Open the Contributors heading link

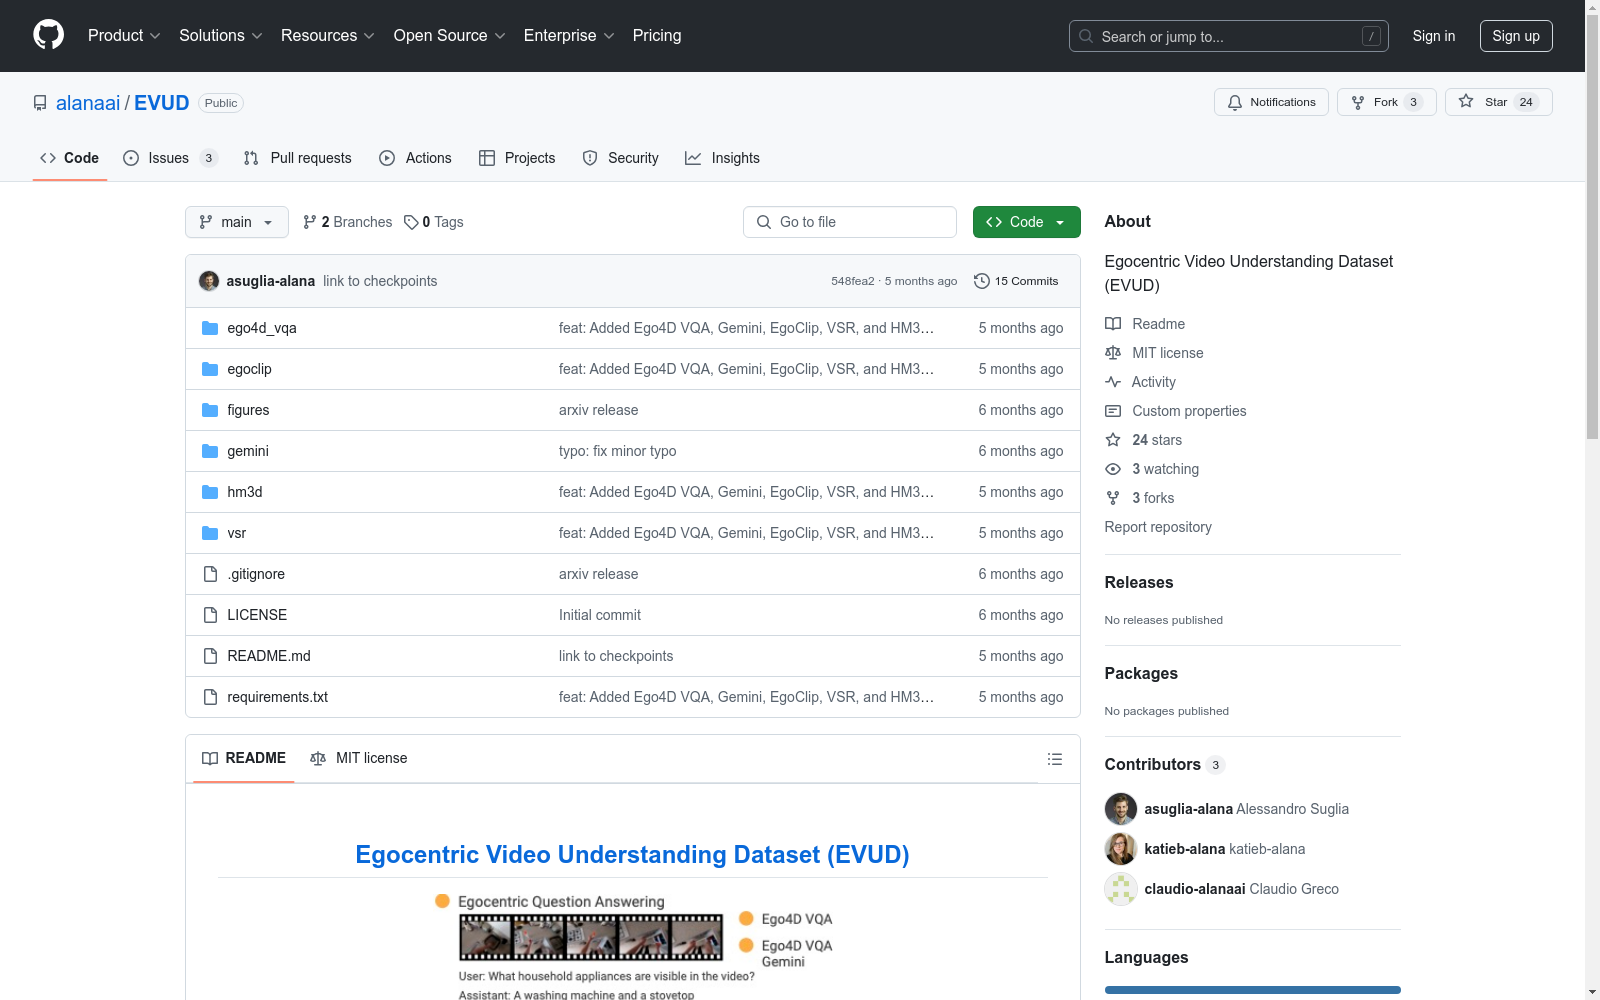pyautogui.click(x=1165, y=764)
